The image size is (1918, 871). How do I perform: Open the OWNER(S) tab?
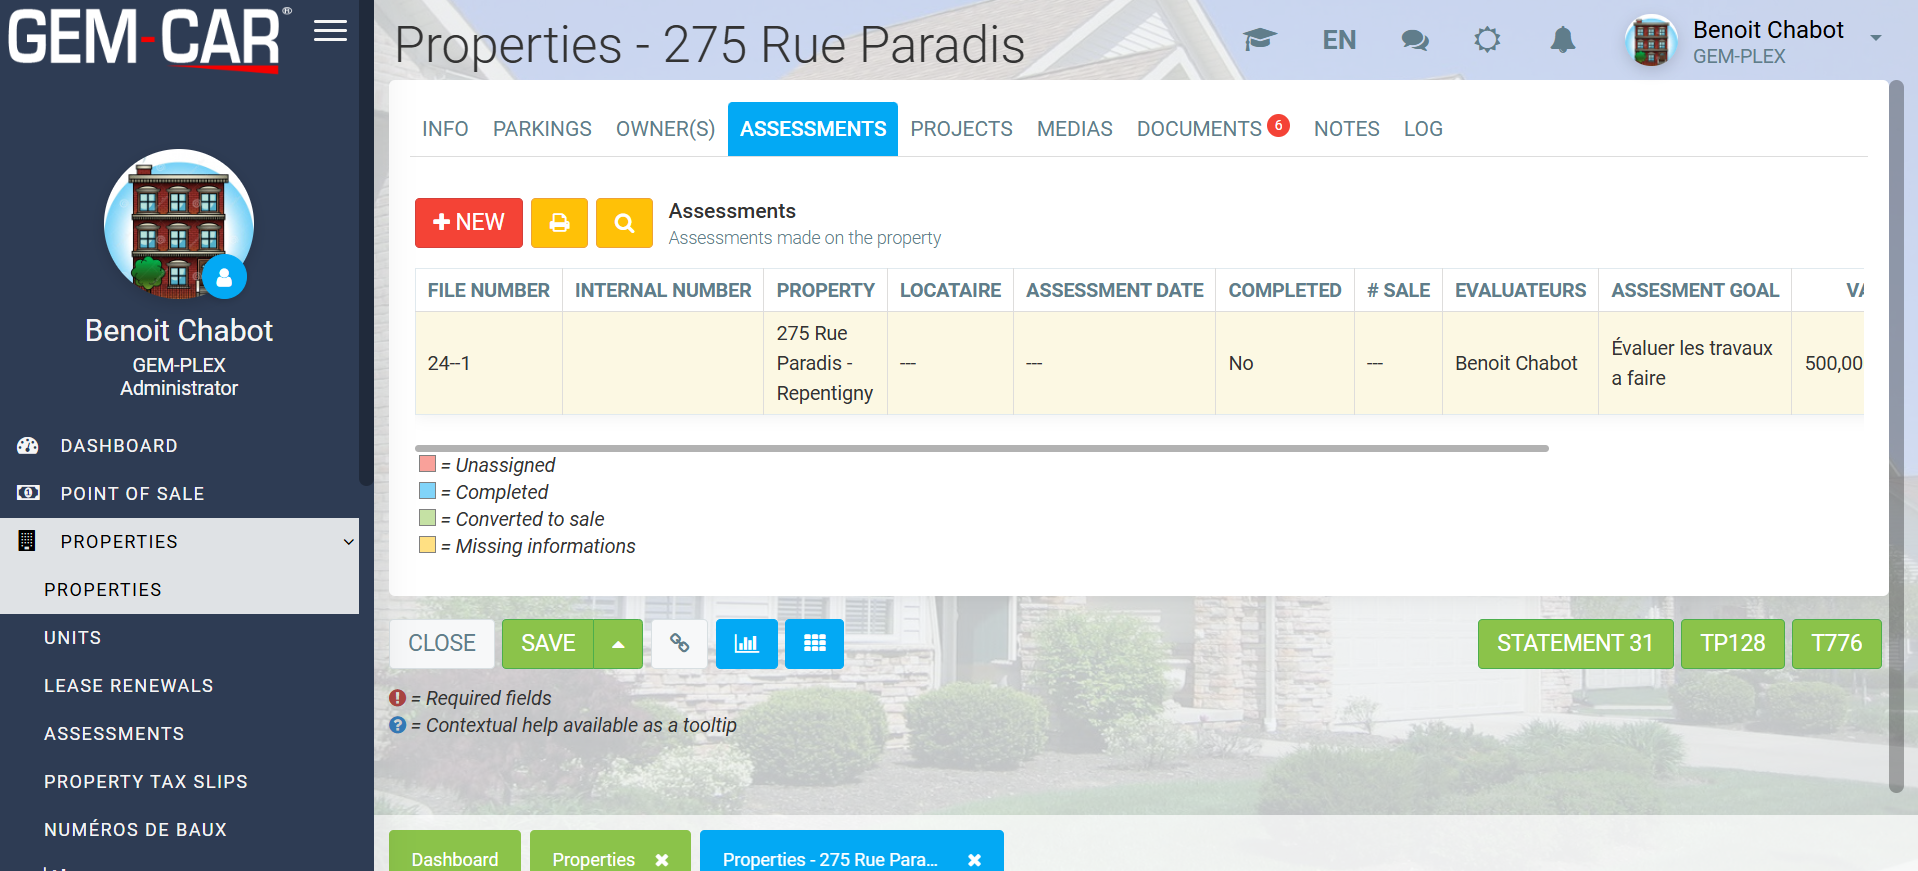pos(665,129)
